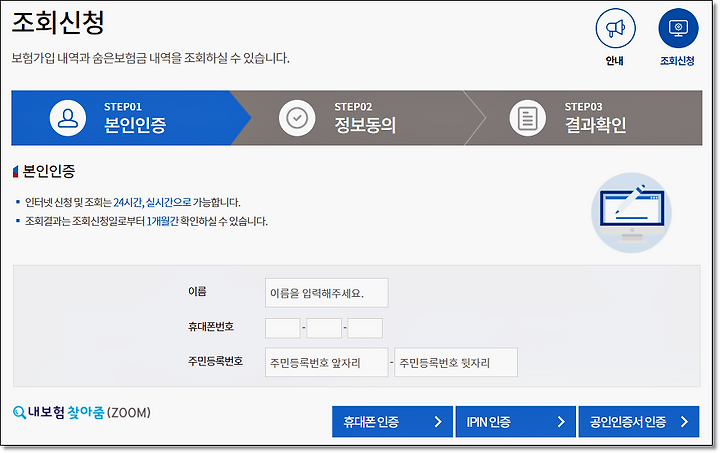Open the STEP01 본인인증 tab
The width and height of the screenshot is (720, 453).
click(x=131, y=118)
